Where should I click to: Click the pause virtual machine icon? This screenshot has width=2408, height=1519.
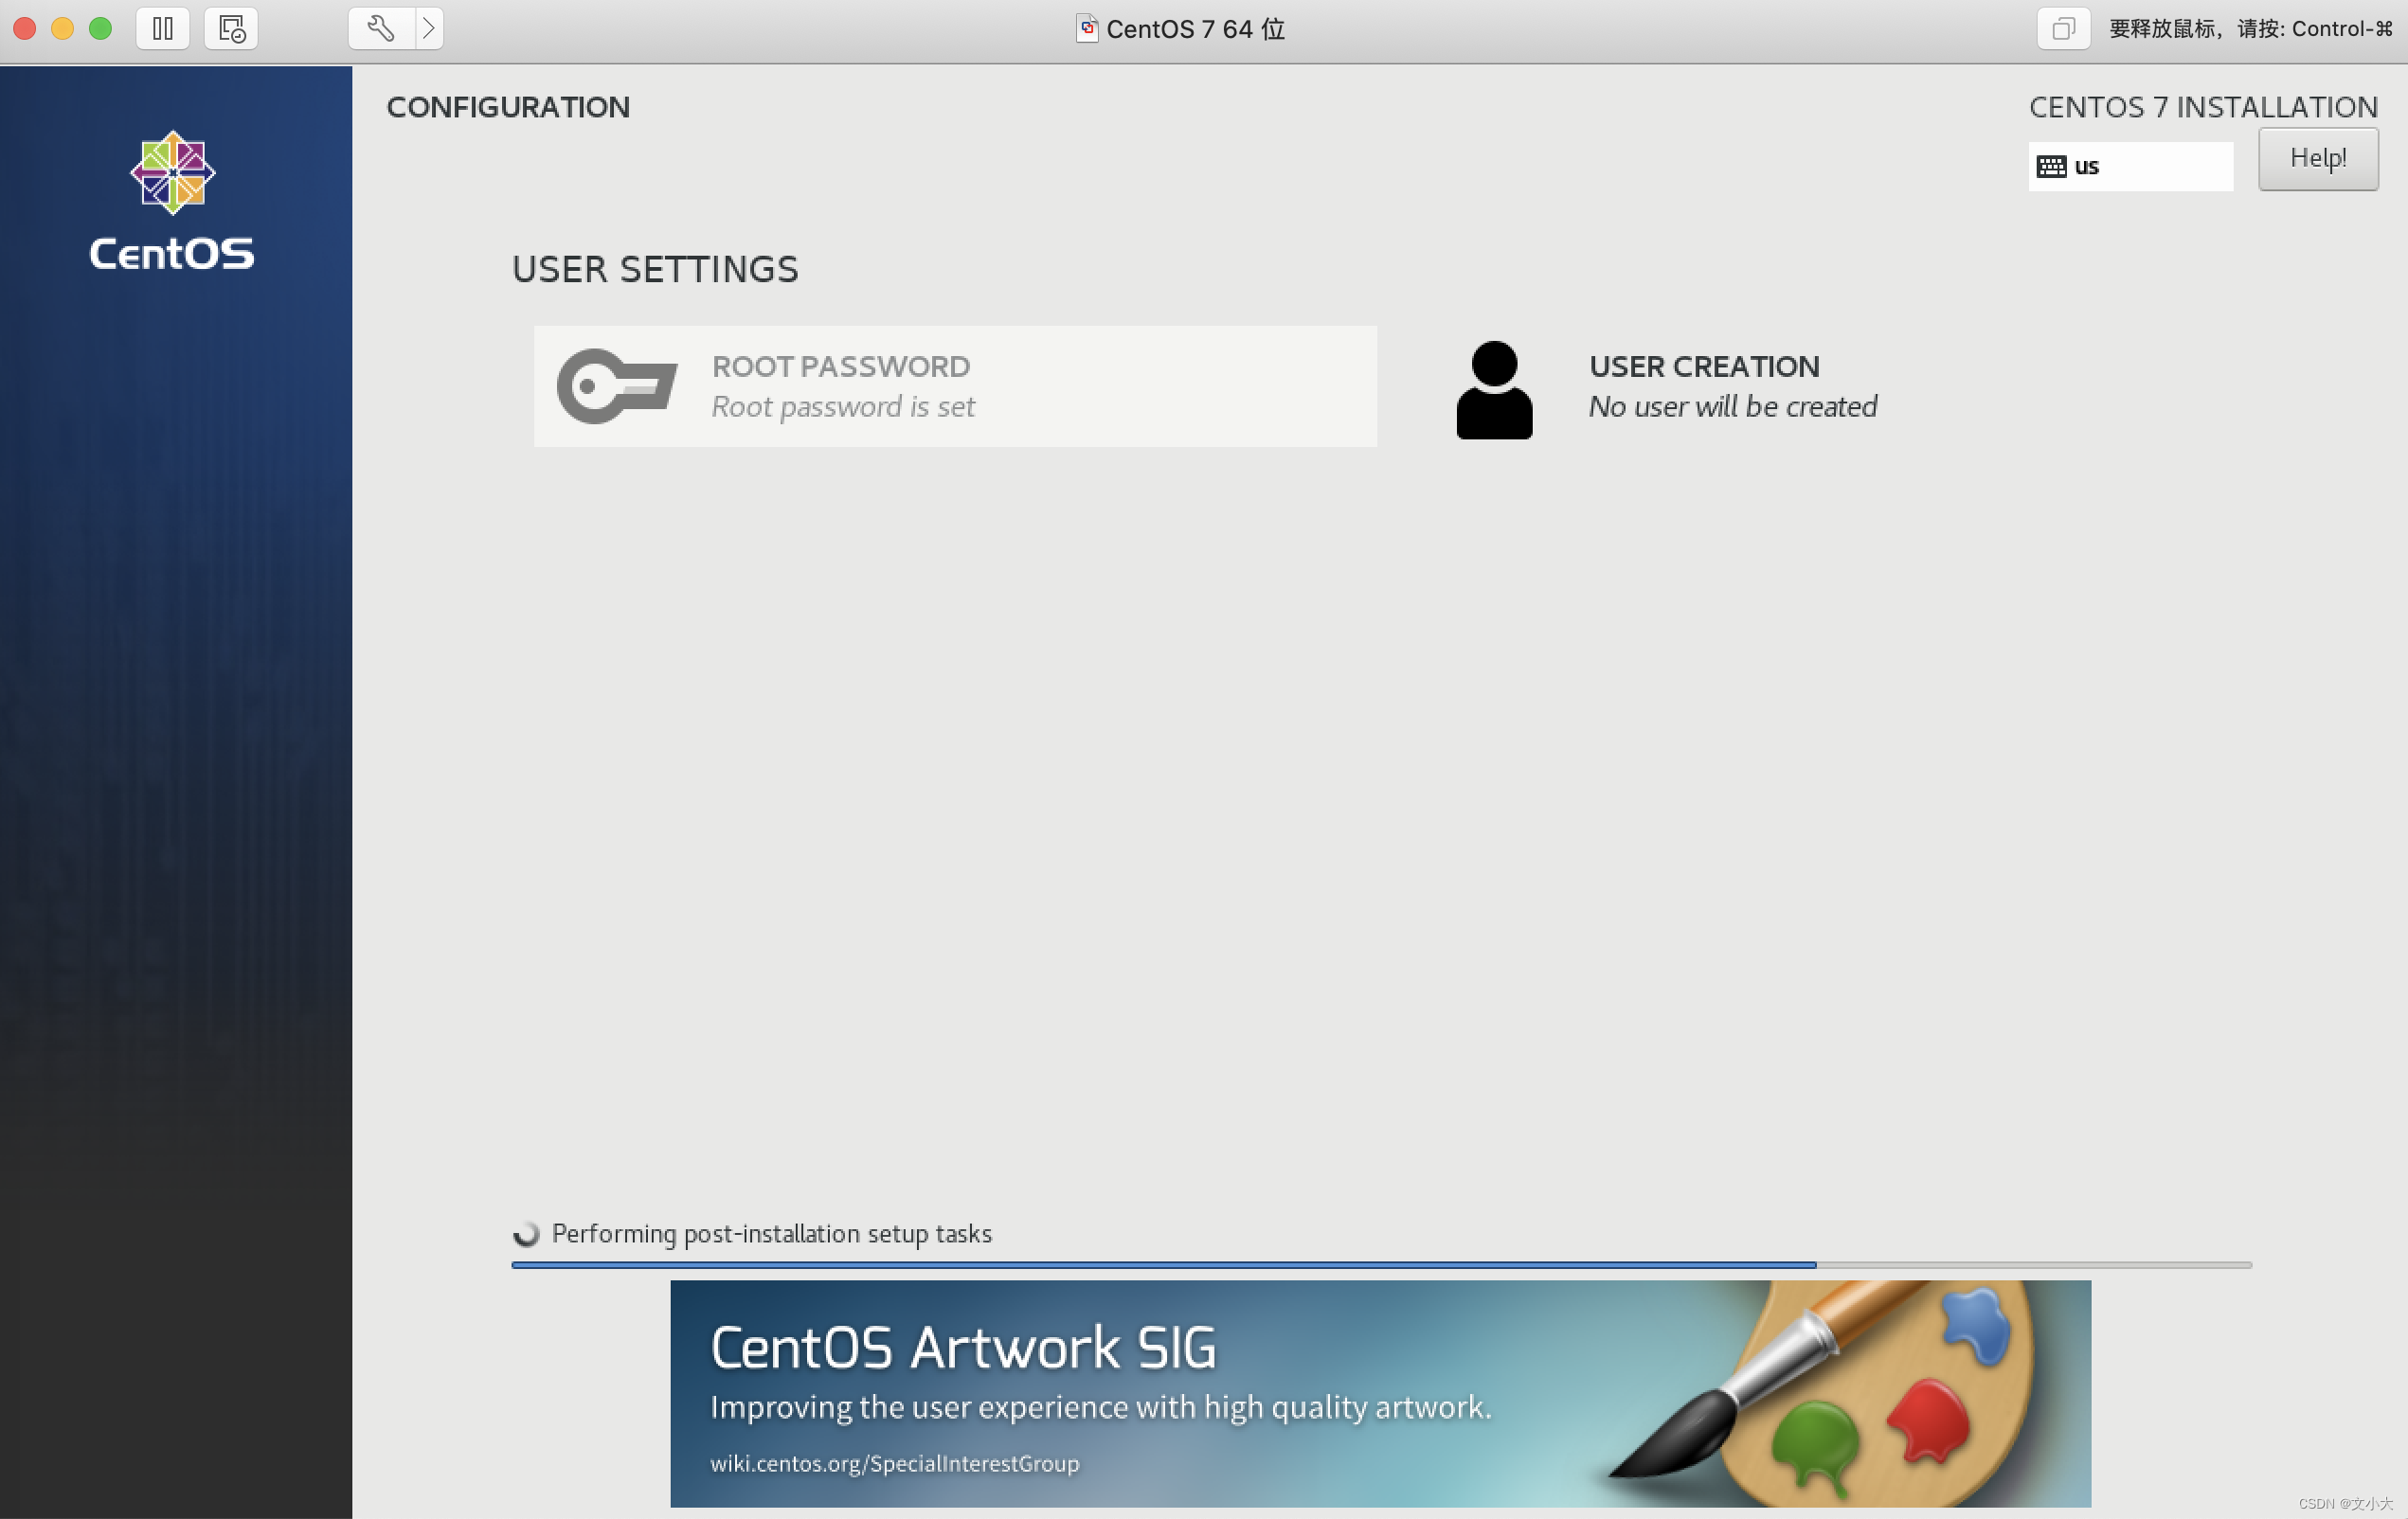[162, 28]
